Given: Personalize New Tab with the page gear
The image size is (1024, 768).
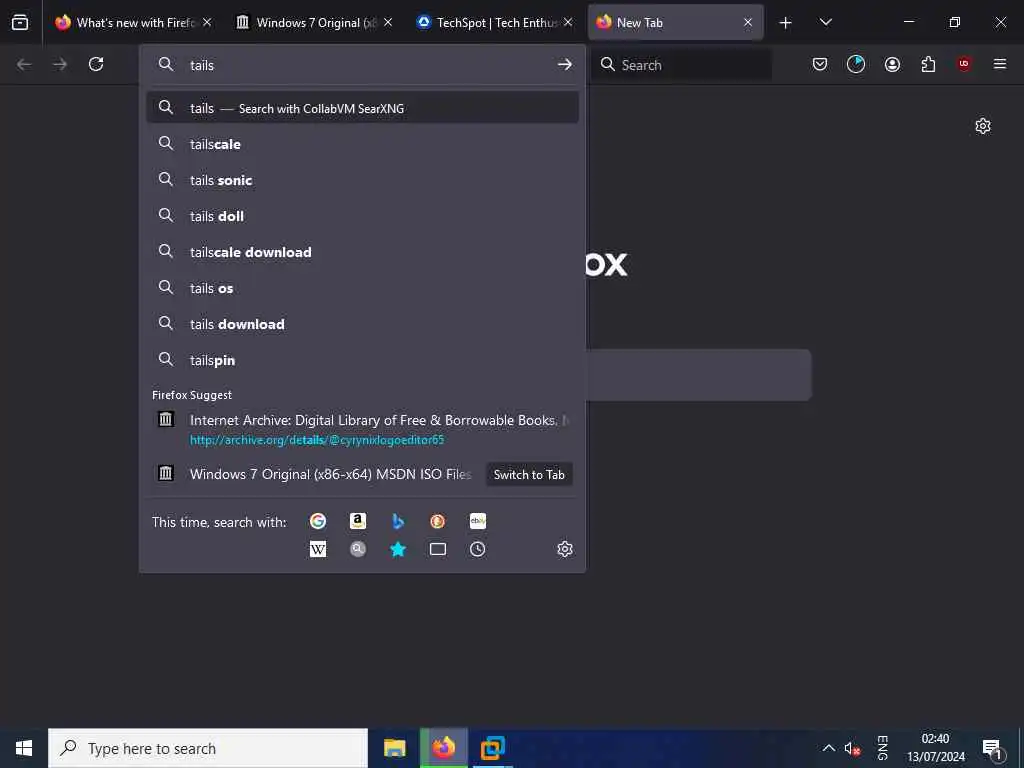Looking at the screenshot, I should (x=983, y=126).
